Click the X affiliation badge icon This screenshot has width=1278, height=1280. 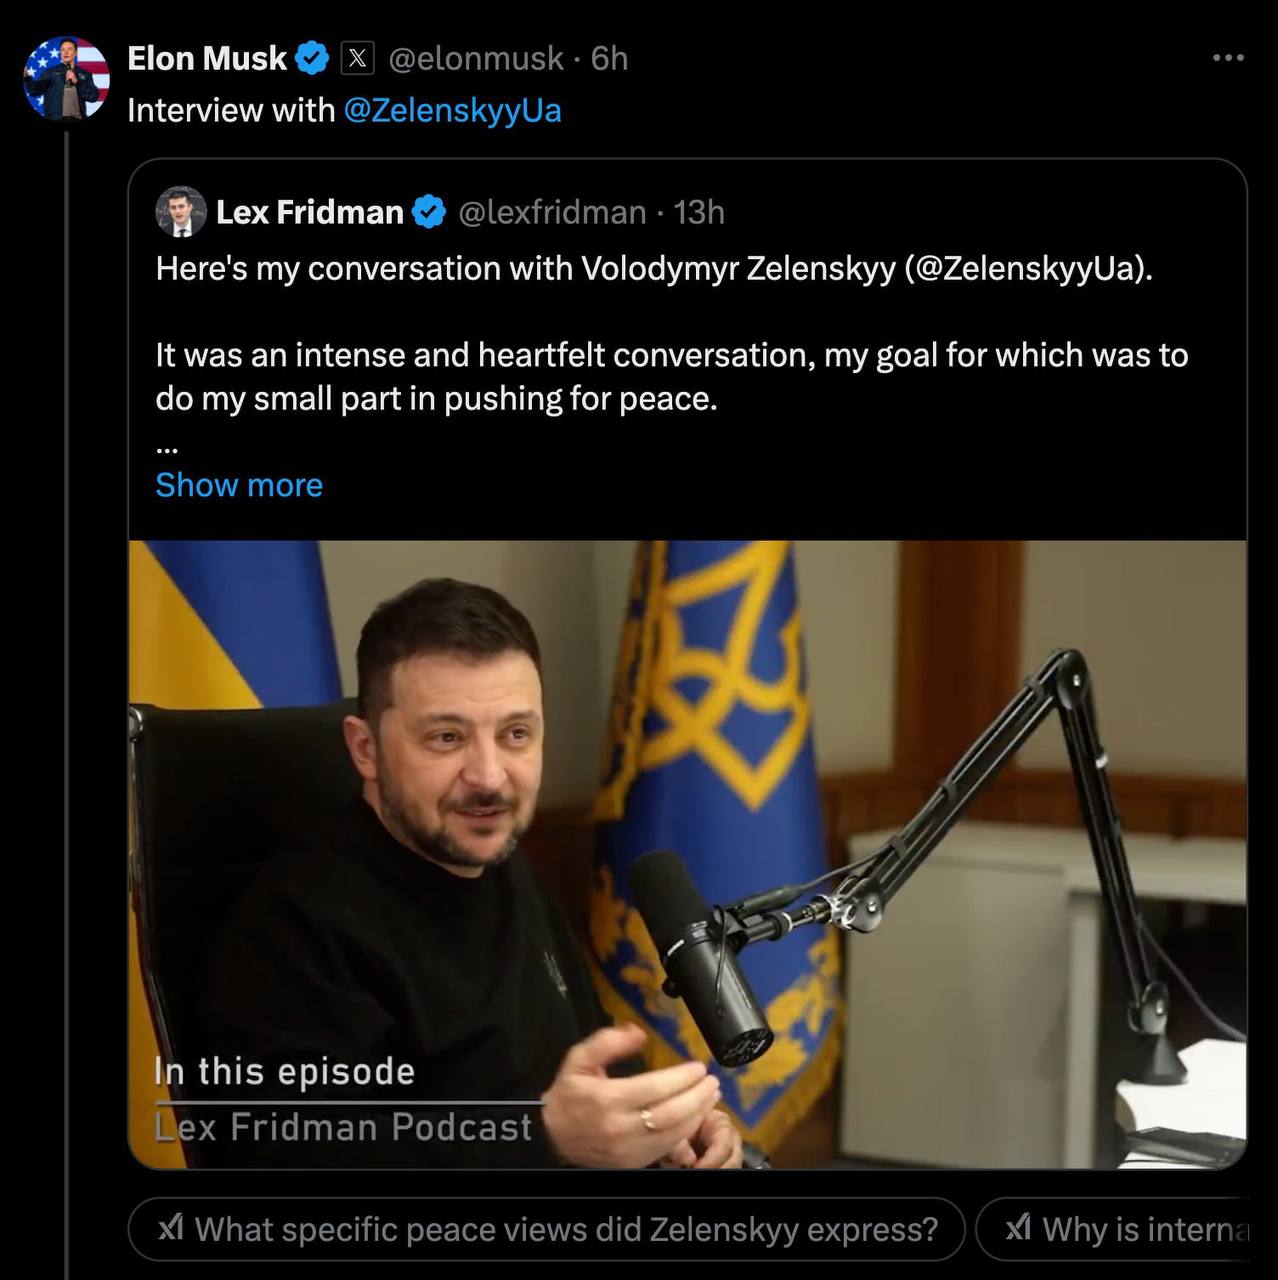pos(357,59)
